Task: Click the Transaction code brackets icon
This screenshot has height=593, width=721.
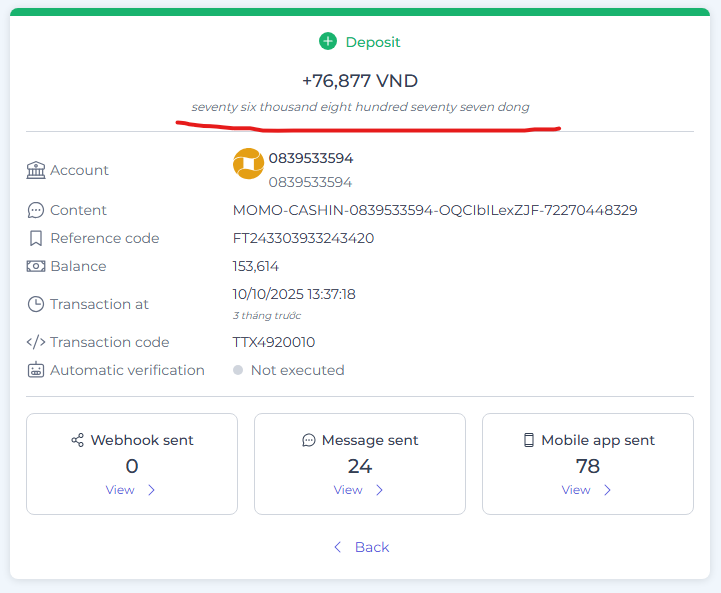Action: 36,342
